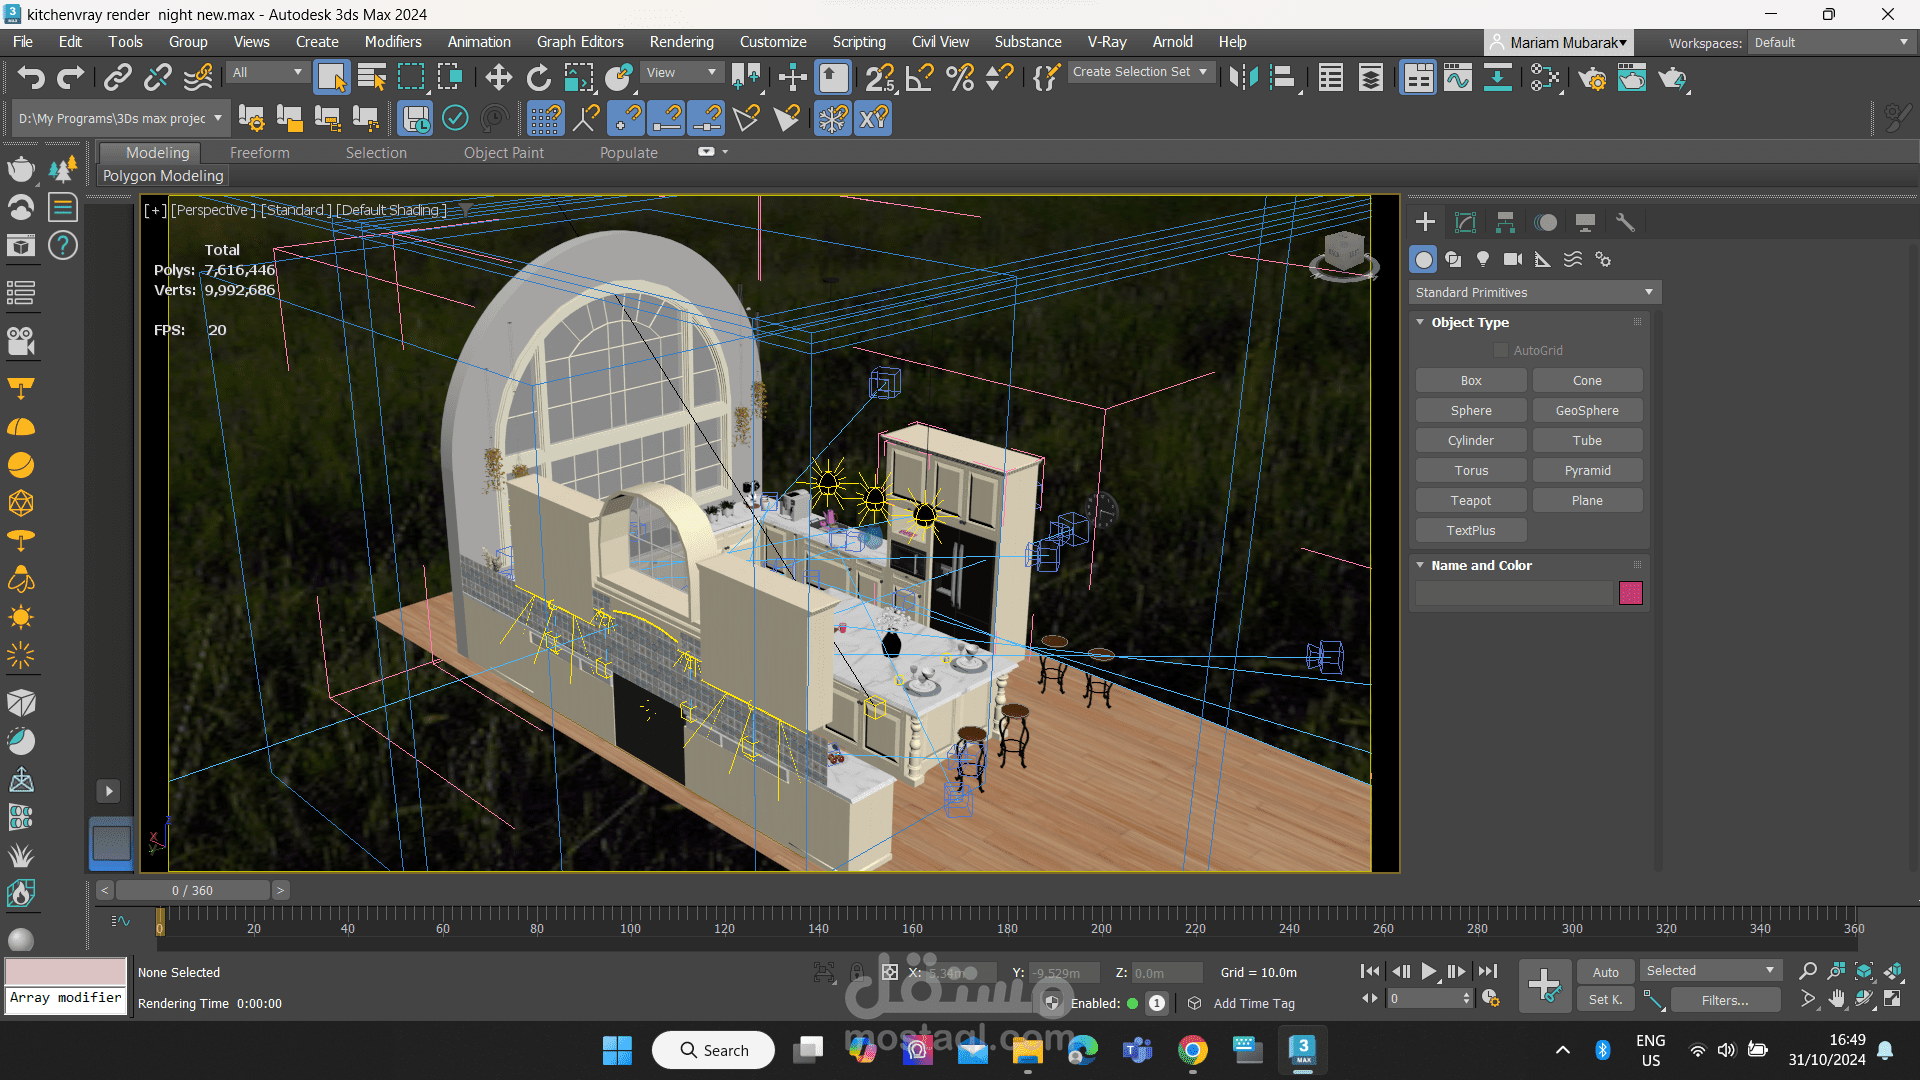Open the Standard Primitives dropdown
Image resolution: width=1920 pixels, height=1080 pixels.
tap(1535, 292)
